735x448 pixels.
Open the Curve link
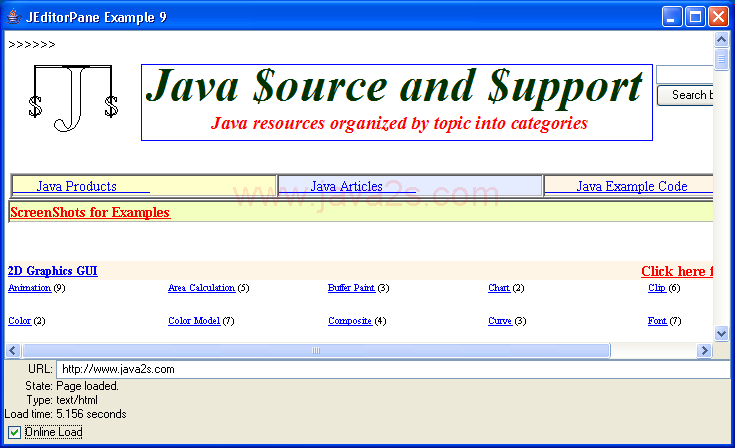[x=500, y=321]
